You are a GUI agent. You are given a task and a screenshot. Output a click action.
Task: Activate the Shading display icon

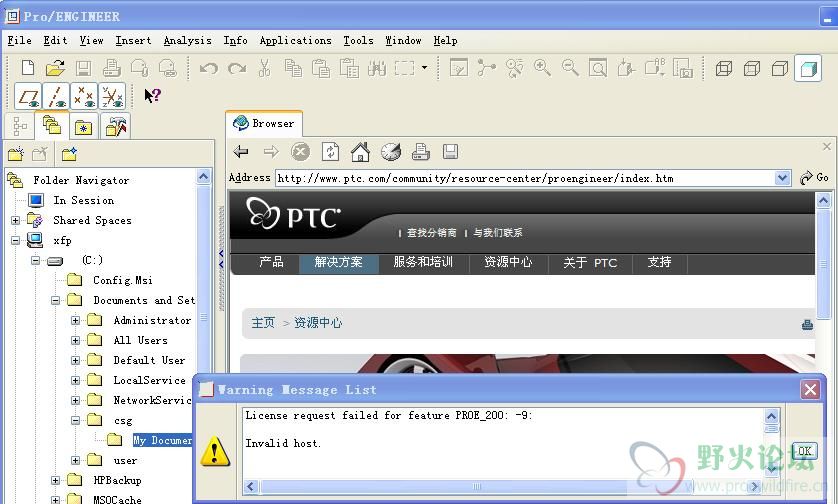(x=808, y=68)
